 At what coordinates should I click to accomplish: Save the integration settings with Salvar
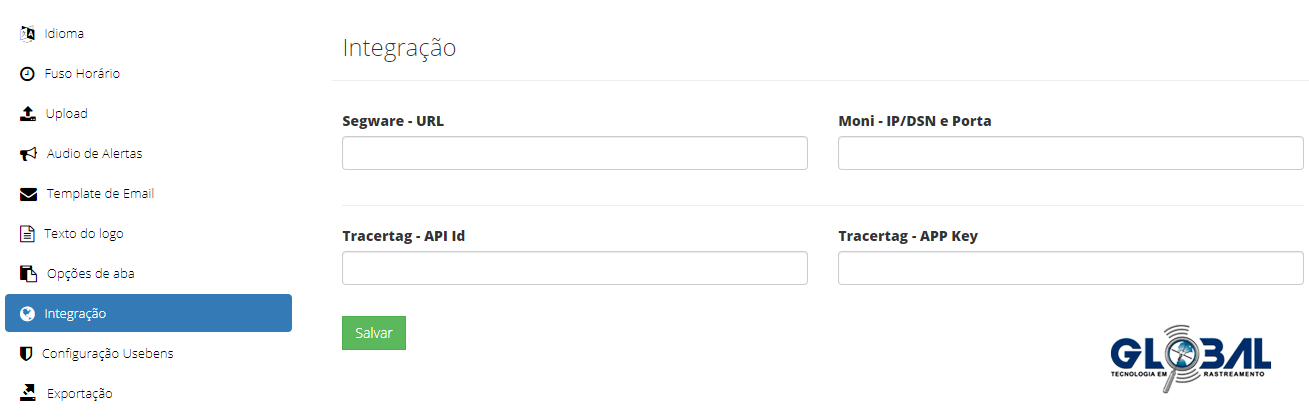374,333
